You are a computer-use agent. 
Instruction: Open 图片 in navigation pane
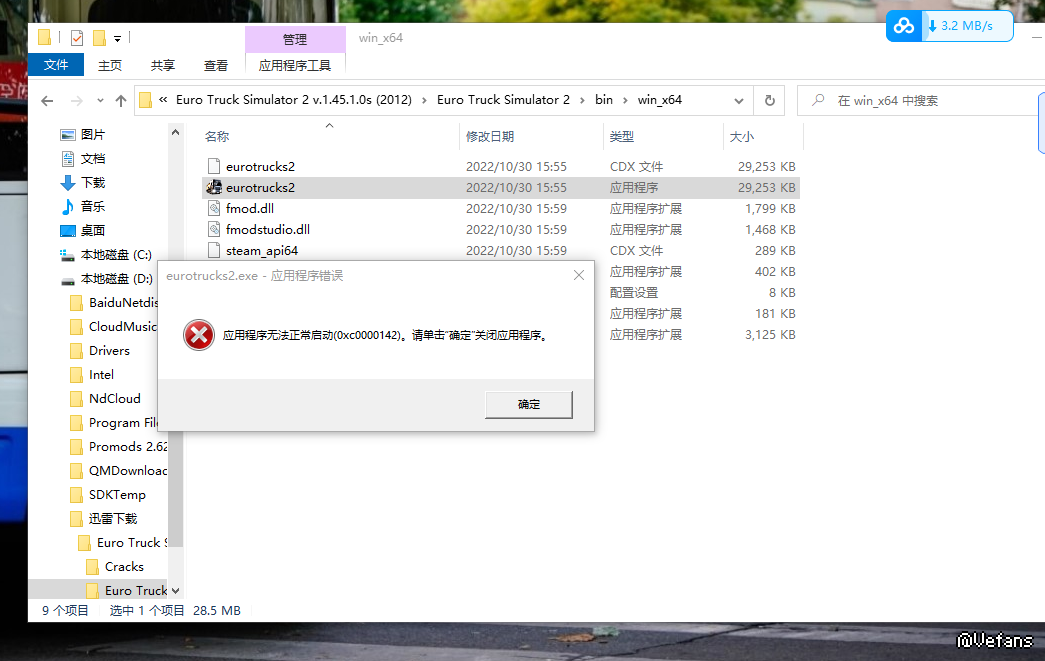[x=93, y=135]
